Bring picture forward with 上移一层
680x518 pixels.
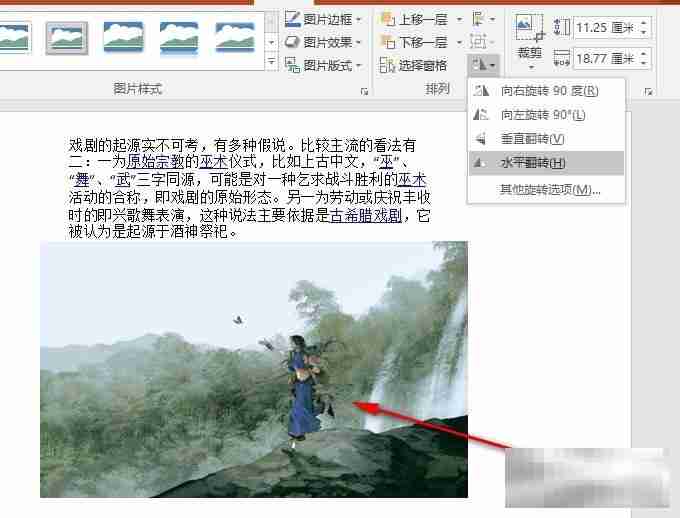pos(414,20)
